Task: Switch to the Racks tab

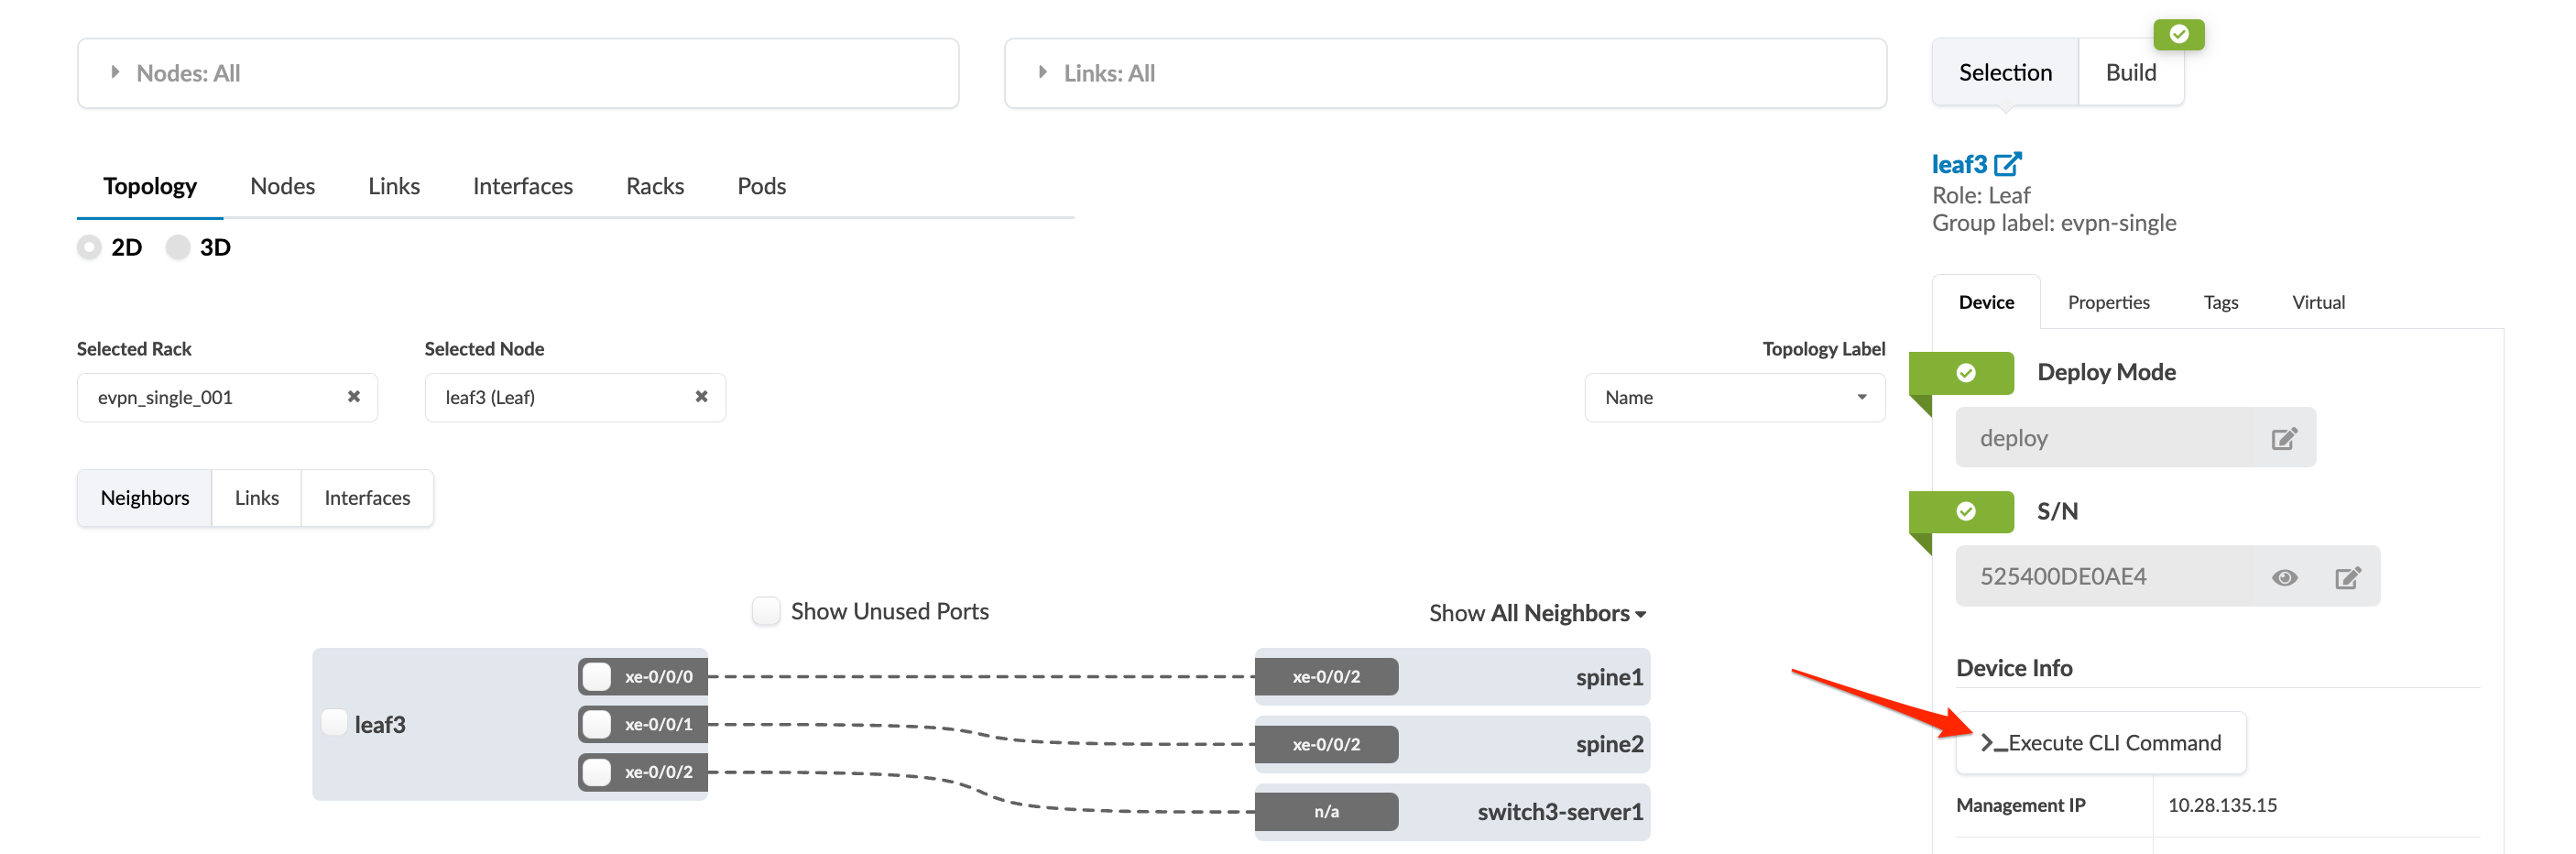Action: [x=655, y=186]
